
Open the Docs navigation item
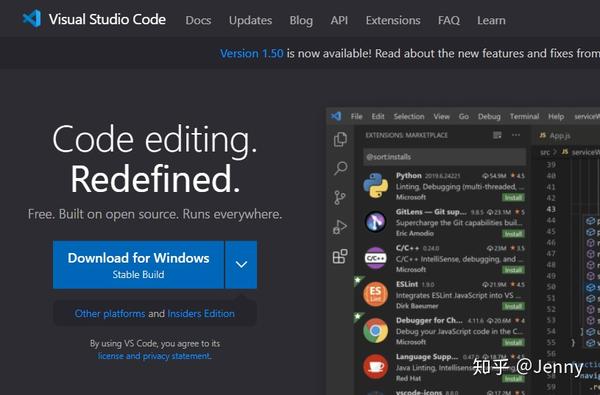198,20
